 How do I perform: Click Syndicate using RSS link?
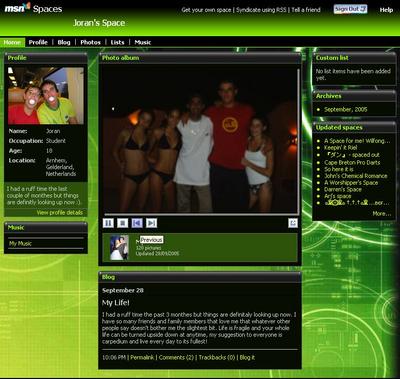261,10
